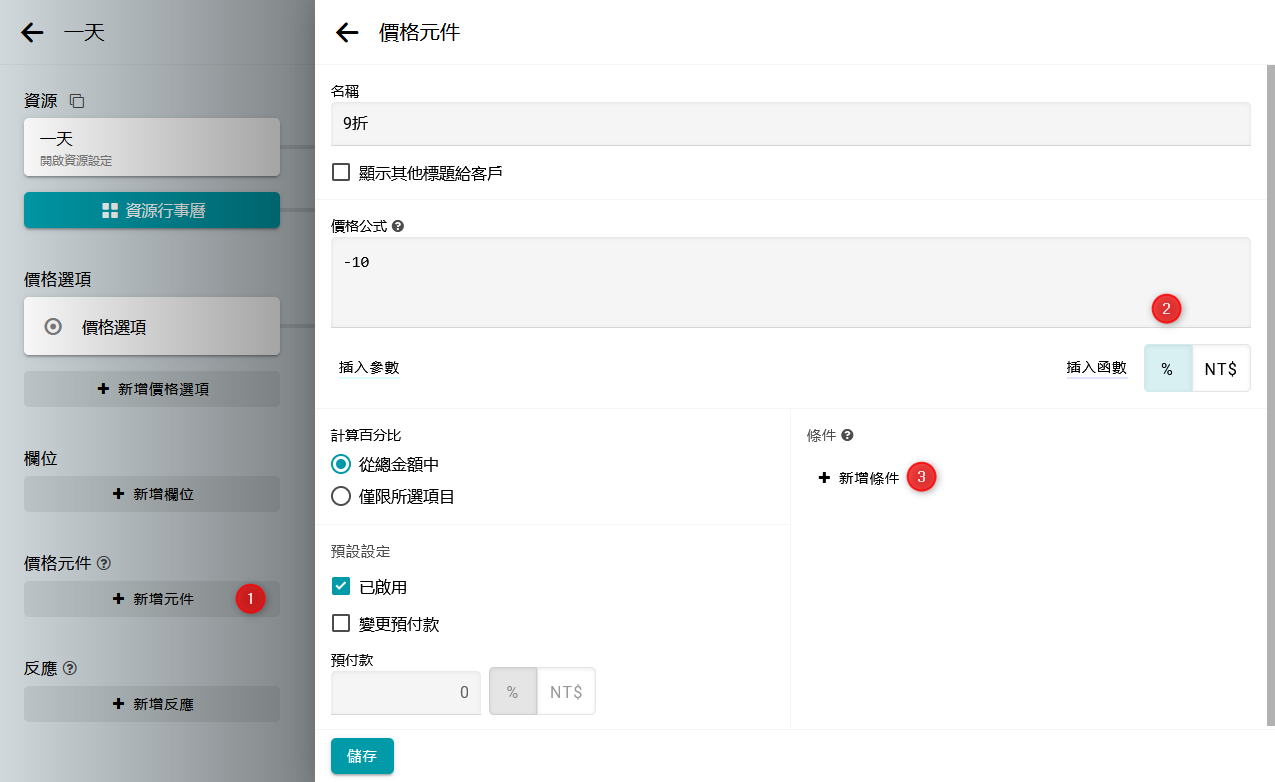Click 新增條件 to add a condition

tap(859, 478)
